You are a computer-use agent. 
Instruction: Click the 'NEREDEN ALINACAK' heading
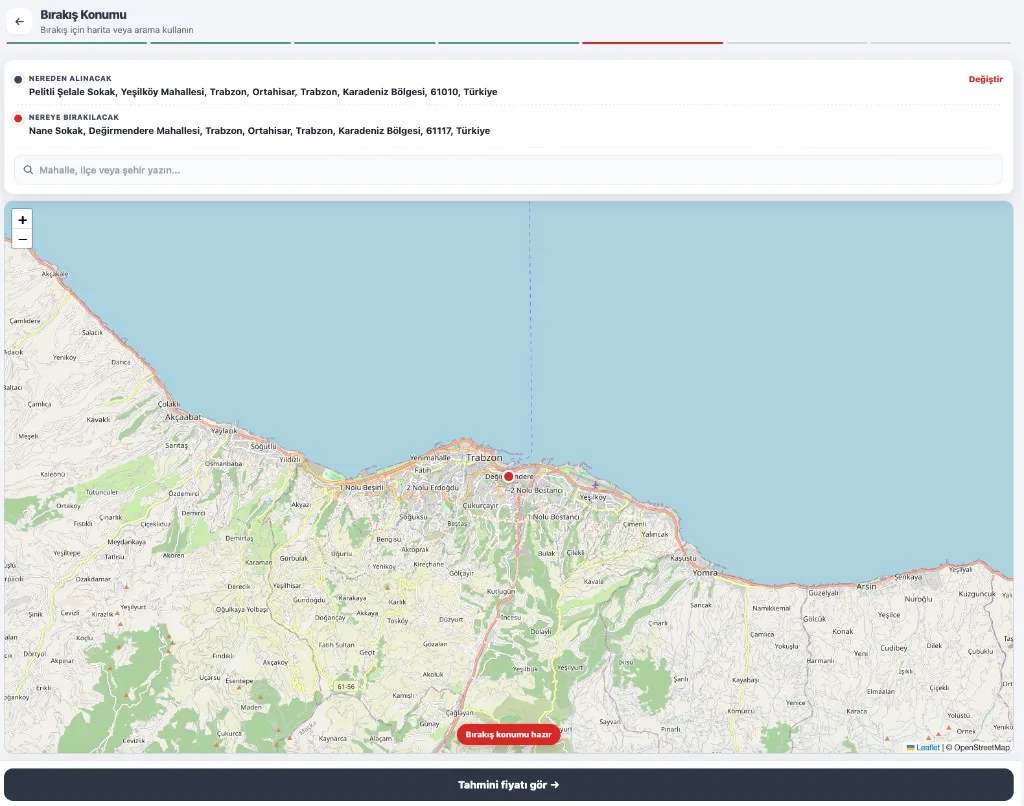point(70,78)
